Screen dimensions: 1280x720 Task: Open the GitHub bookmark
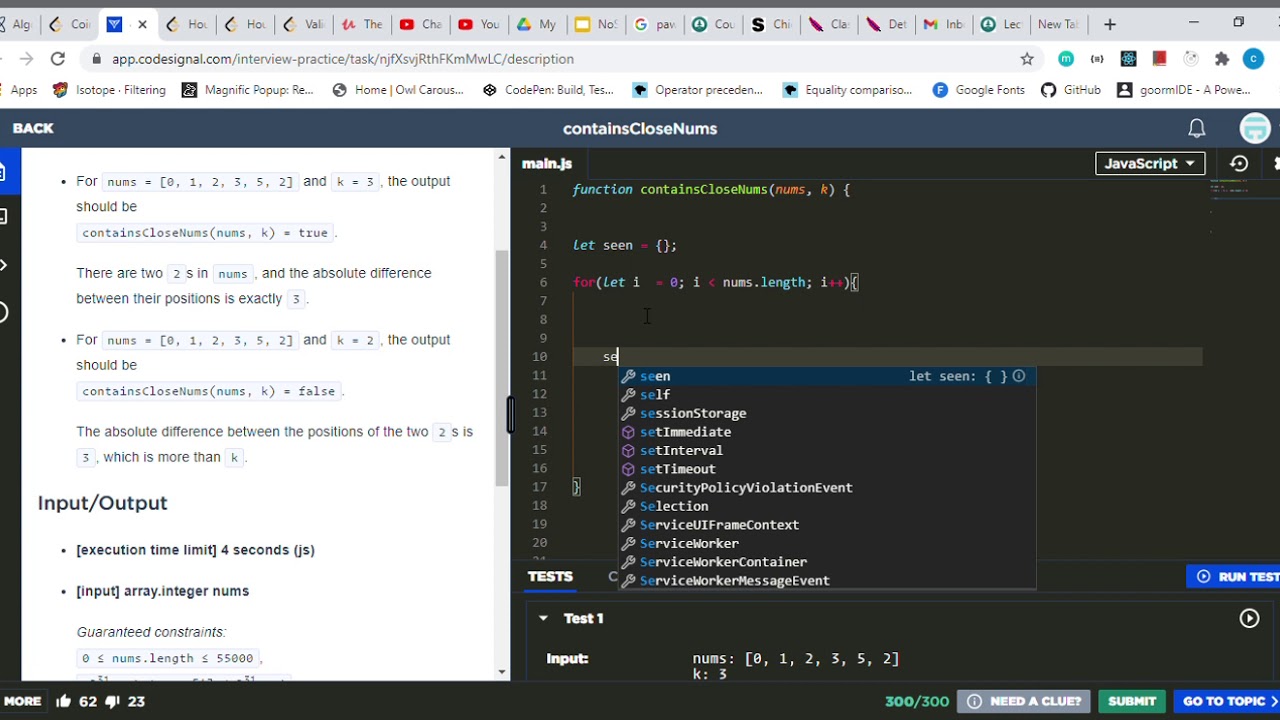tap(1071, 90)
